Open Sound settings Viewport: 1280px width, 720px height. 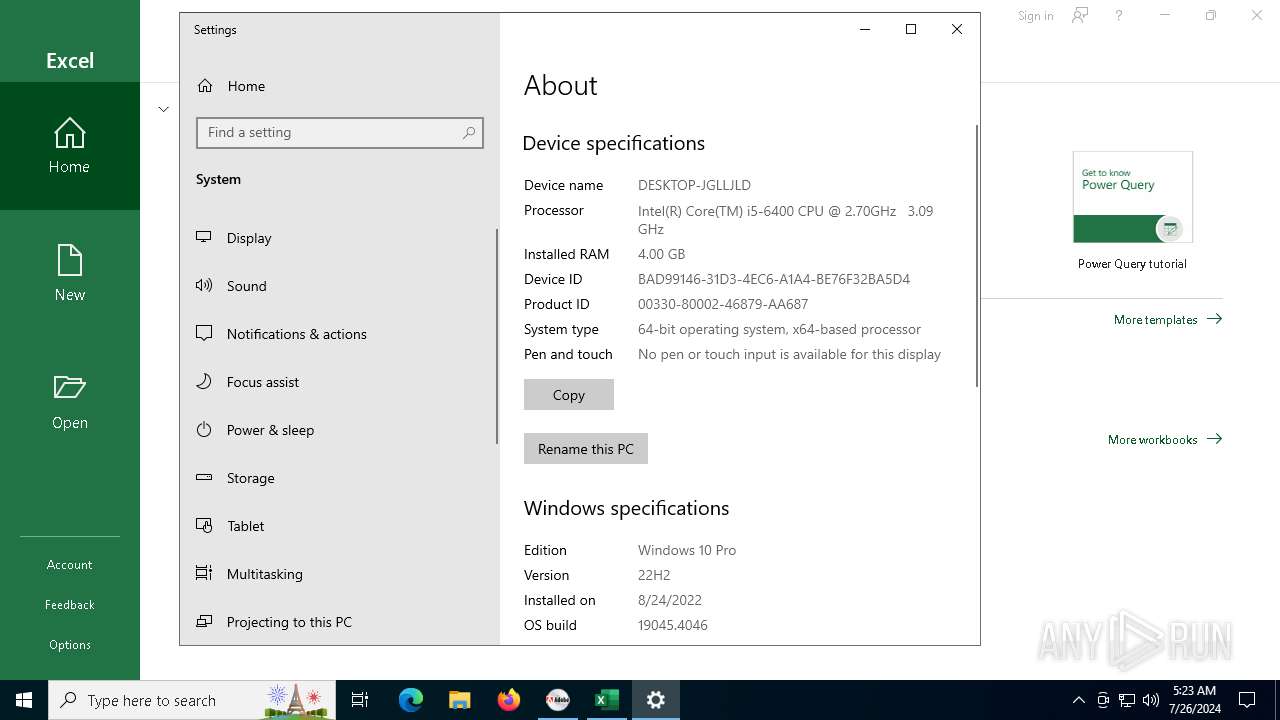coord(338,286)
